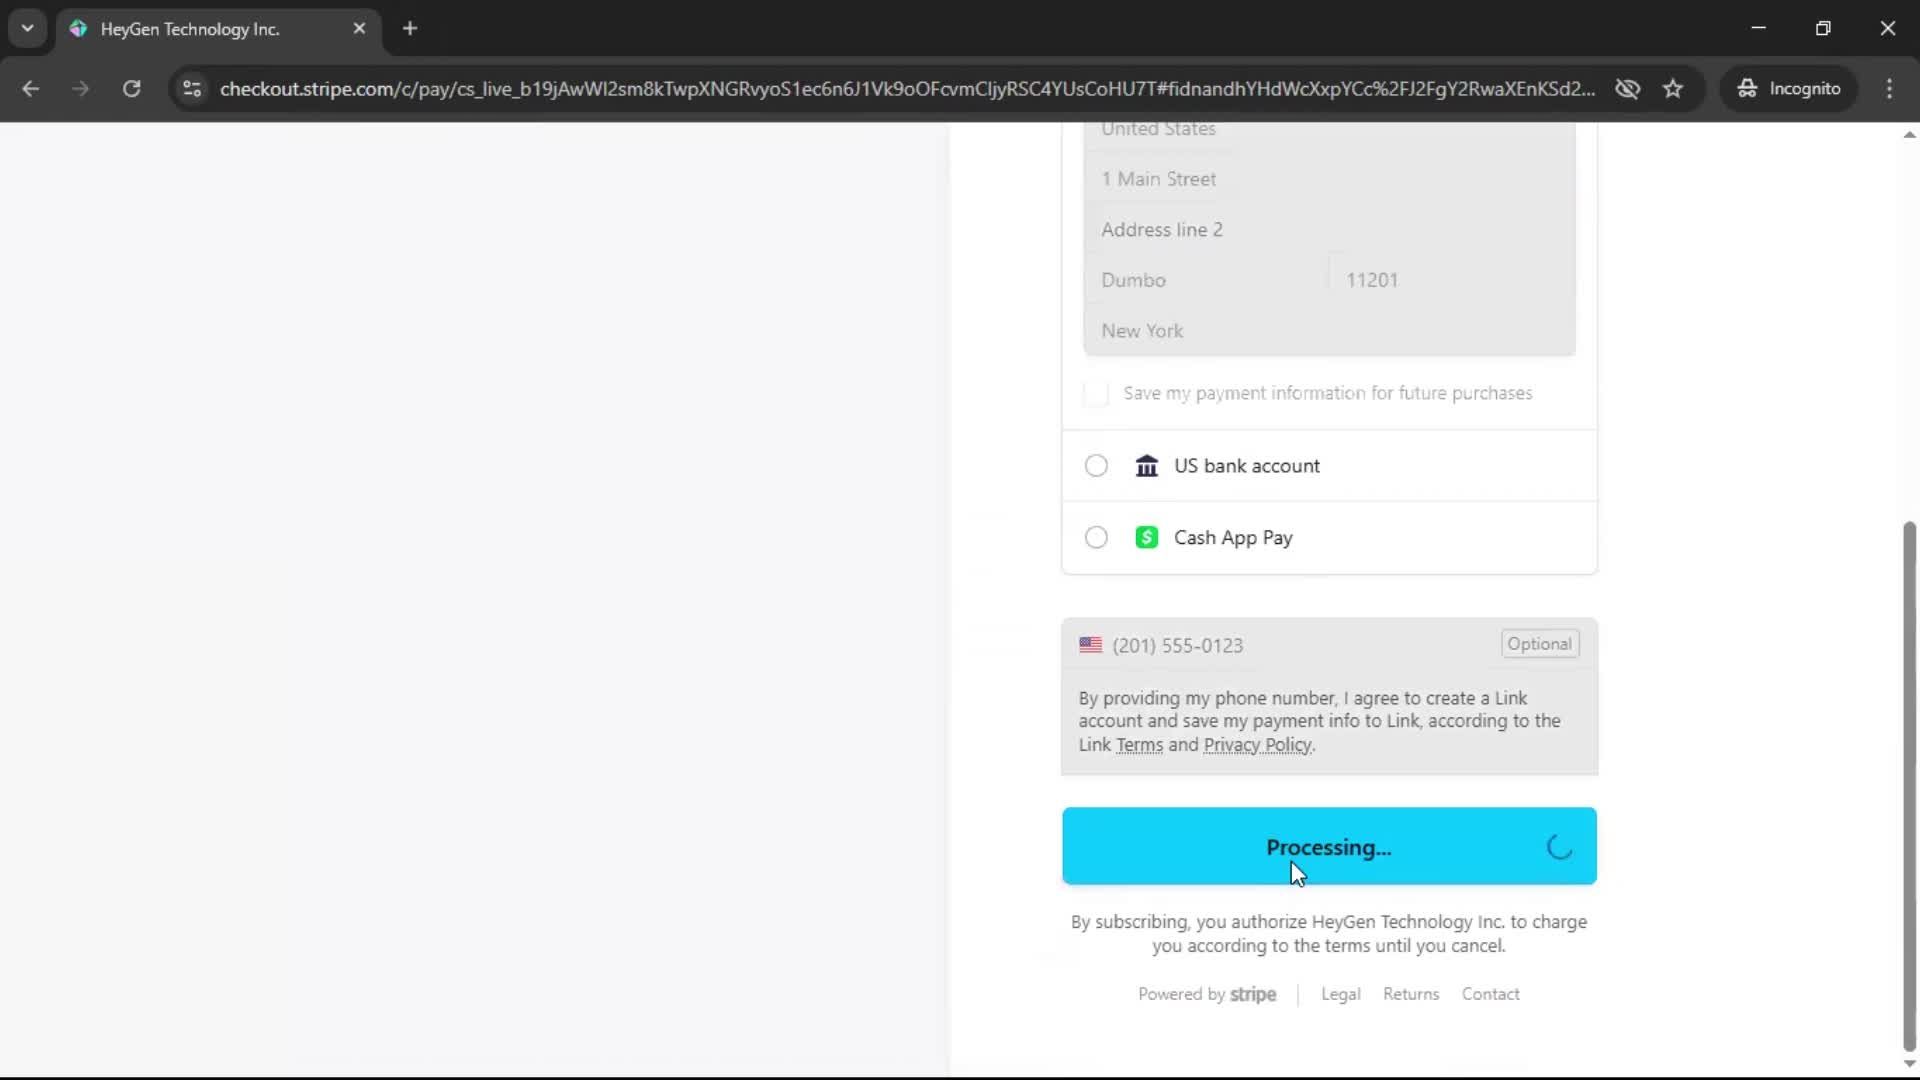This screenshot has height=1080, width=1920.
Task: Click the Processing subscribe button
Action: tap(1328, 847)
